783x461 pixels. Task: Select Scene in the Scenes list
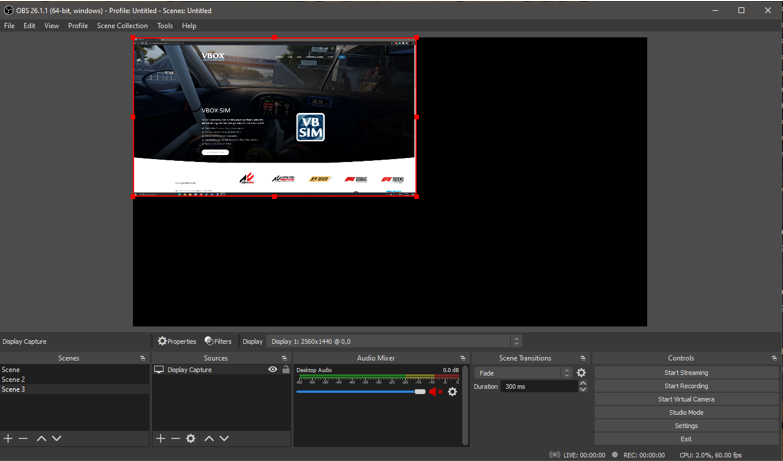[74, 370]
